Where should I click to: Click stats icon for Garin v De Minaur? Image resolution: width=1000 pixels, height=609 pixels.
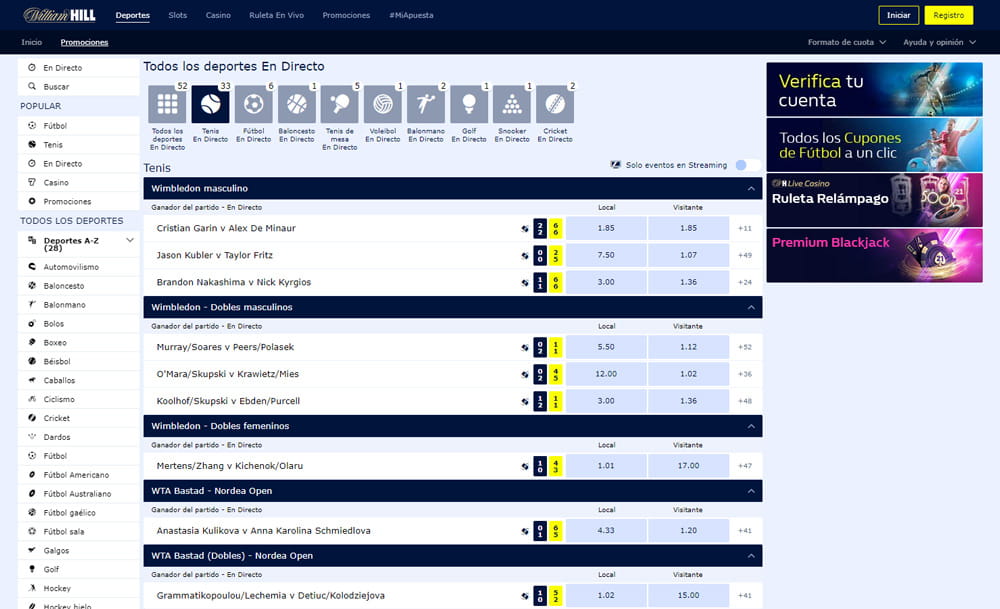[x=524, y=228]
